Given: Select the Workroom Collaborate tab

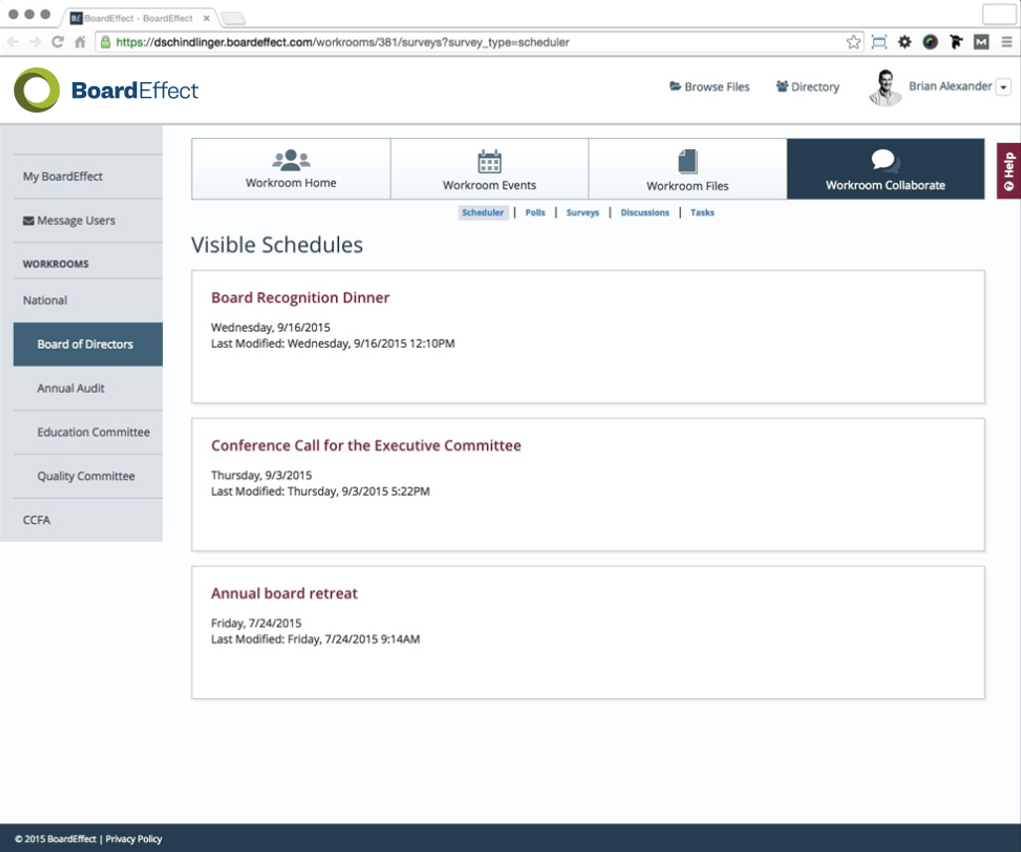Looking at the screenshot, I should point(886,169).
